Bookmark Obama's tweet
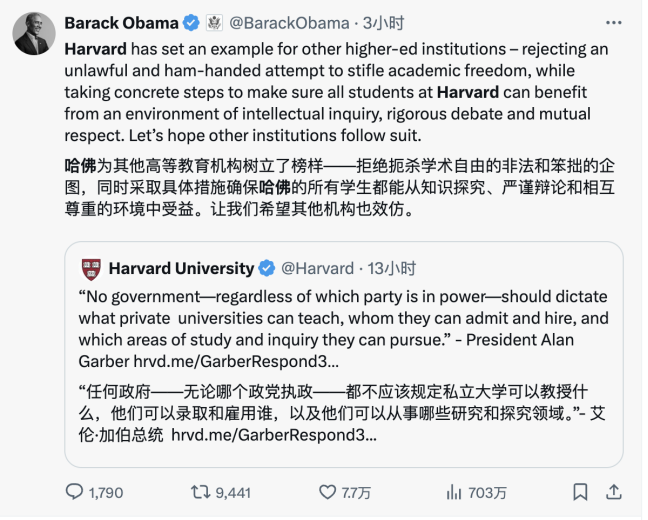The image size is (648, 520). [580, 492]
